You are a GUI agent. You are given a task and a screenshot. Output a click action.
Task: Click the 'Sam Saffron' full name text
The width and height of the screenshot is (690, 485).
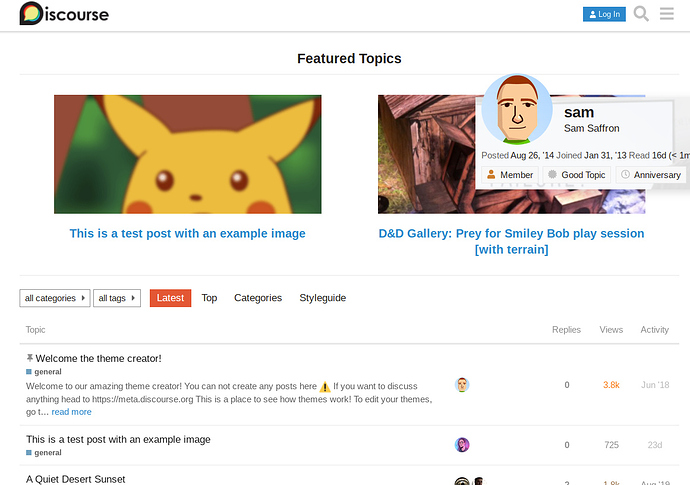(x=591, y=129)
